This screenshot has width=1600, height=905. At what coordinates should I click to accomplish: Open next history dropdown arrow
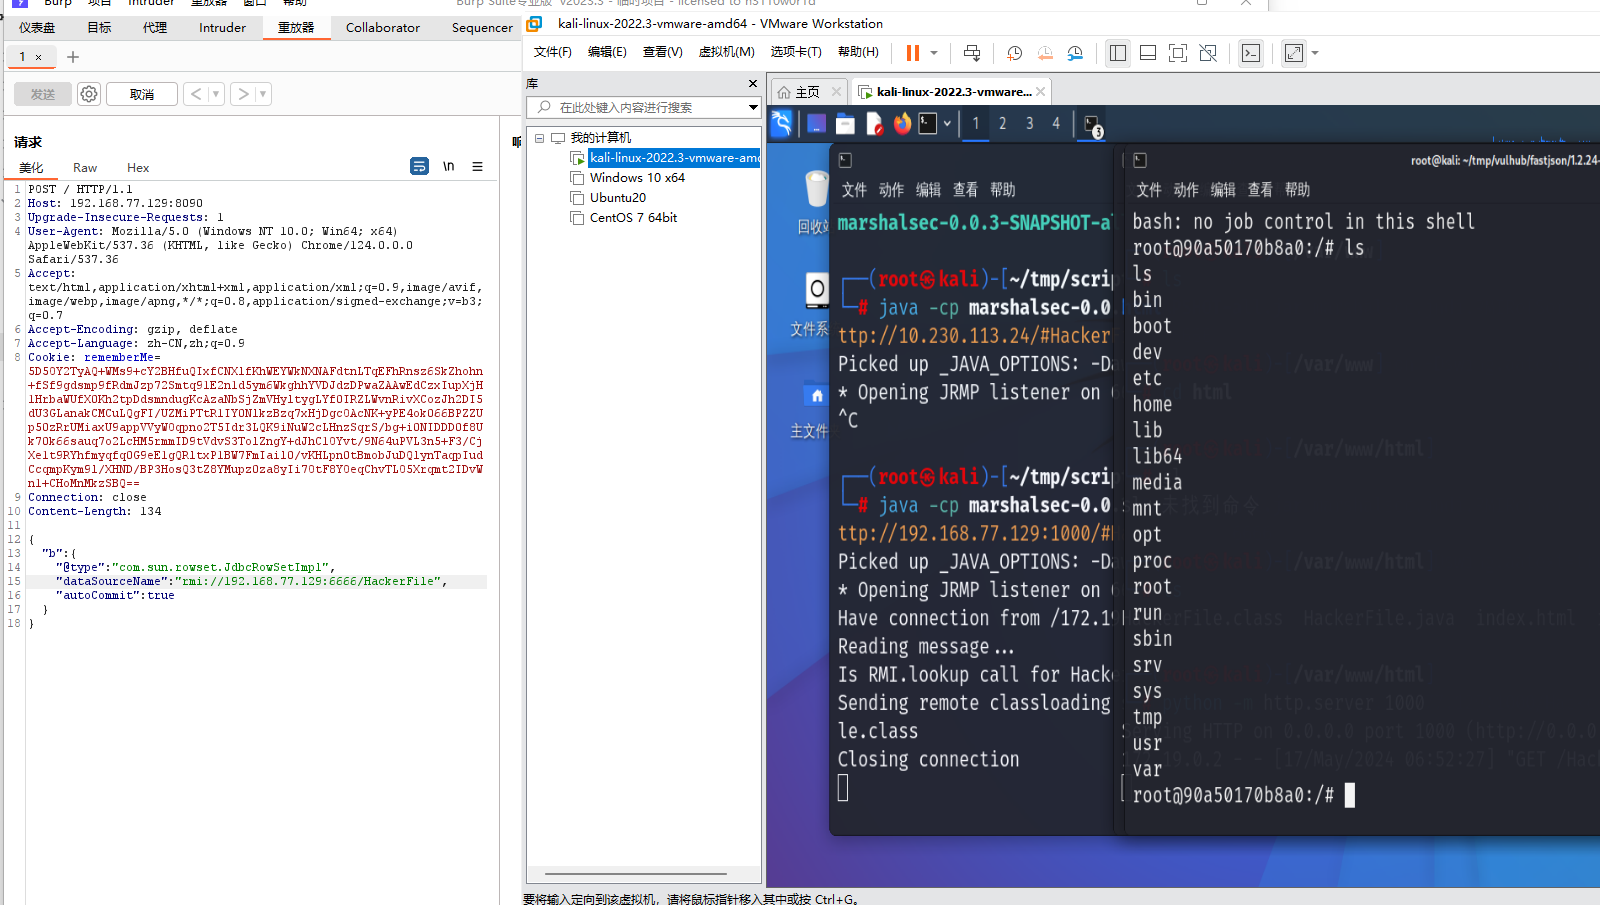coord(263,94)
